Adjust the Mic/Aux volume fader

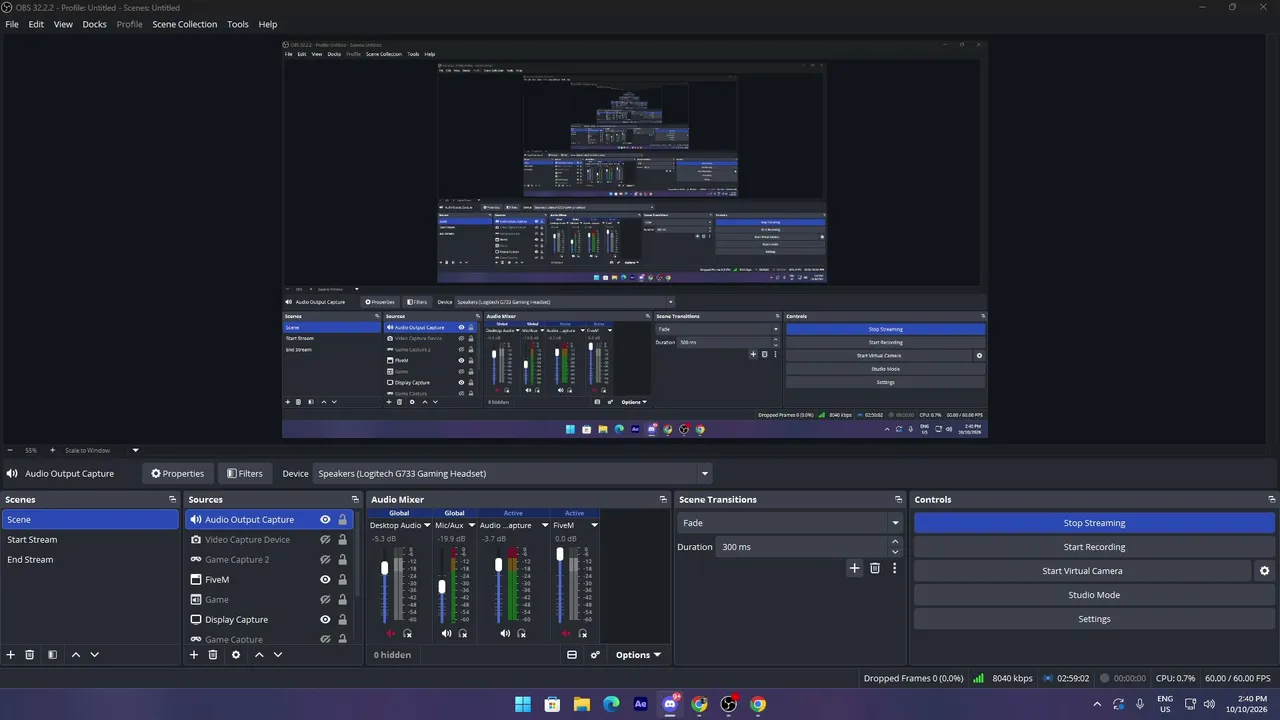coord(442,588)
